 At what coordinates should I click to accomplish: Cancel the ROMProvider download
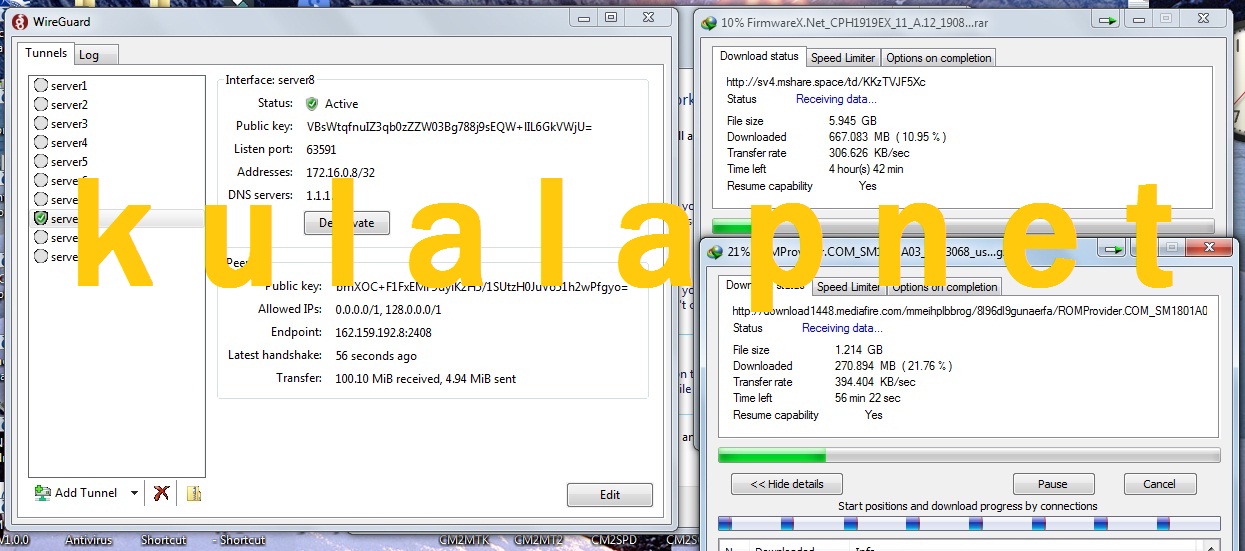(x=1159, y=484)
